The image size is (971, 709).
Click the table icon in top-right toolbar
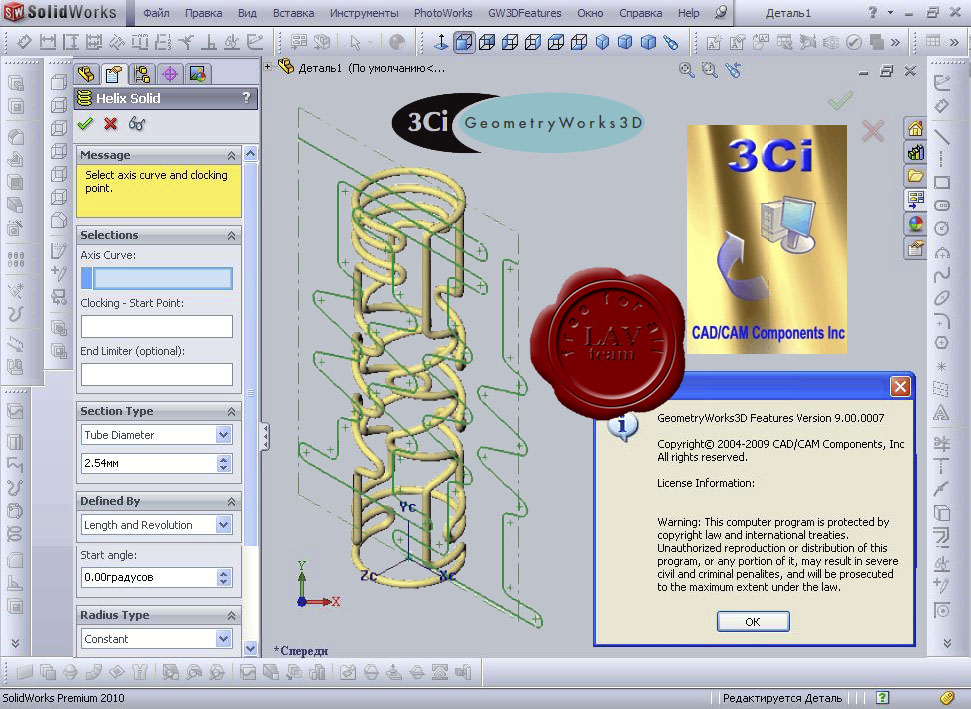[x=933, y=41]
